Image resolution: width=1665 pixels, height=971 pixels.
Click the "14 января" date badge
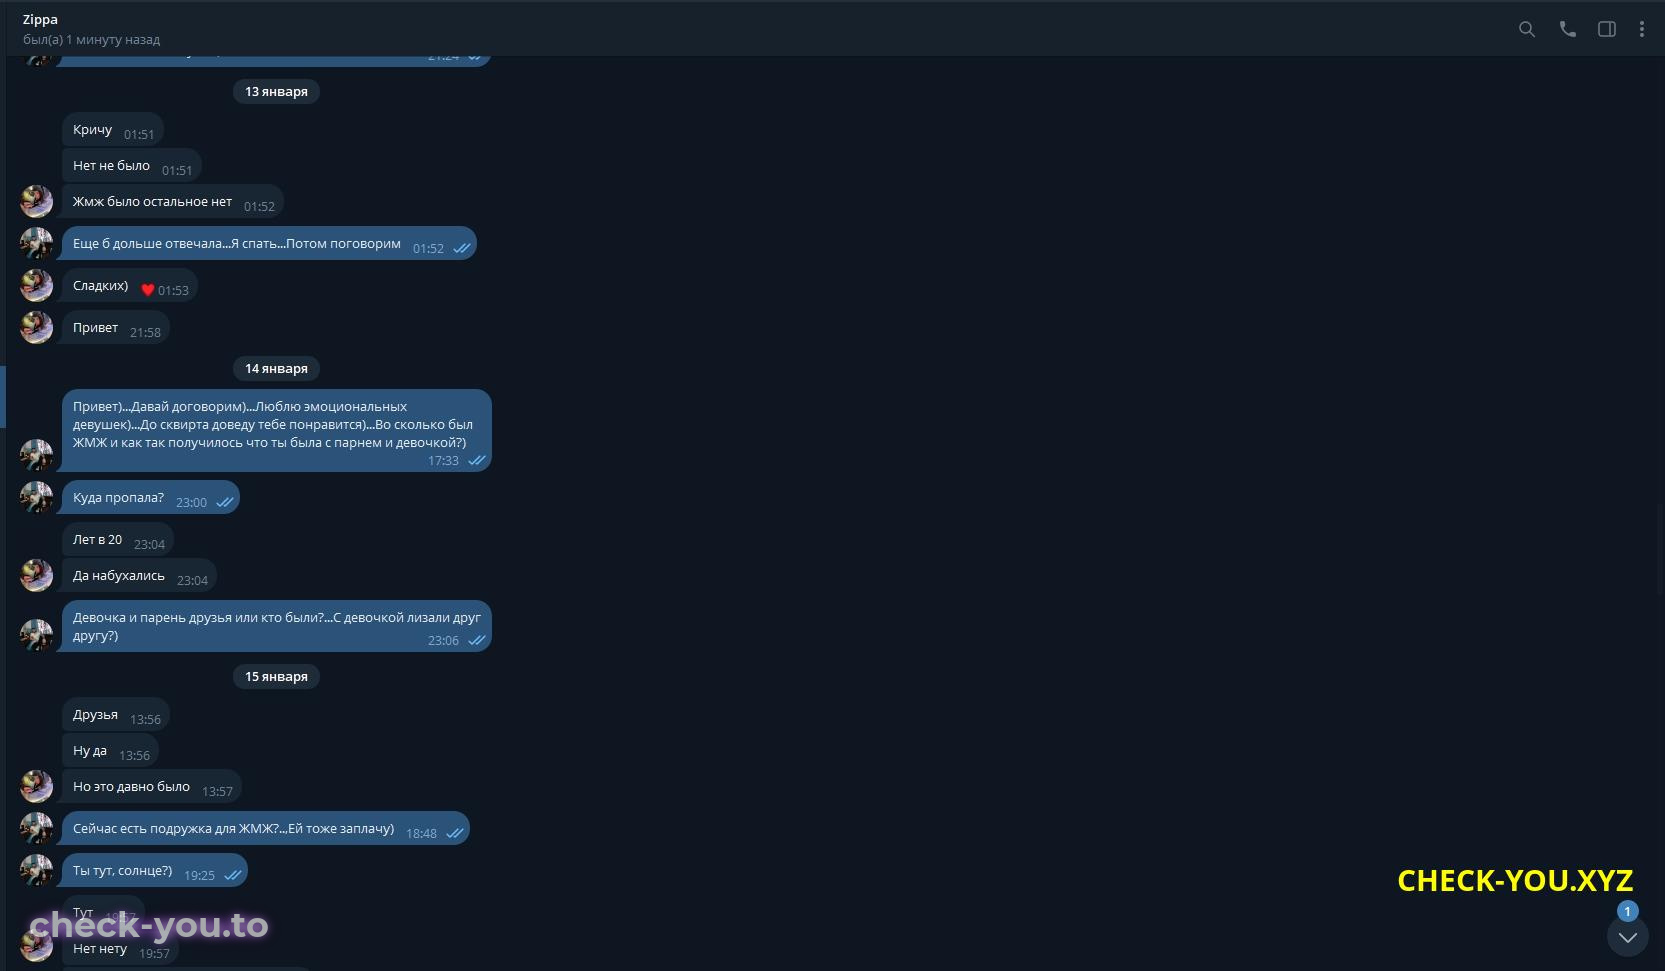coord(276,368)
